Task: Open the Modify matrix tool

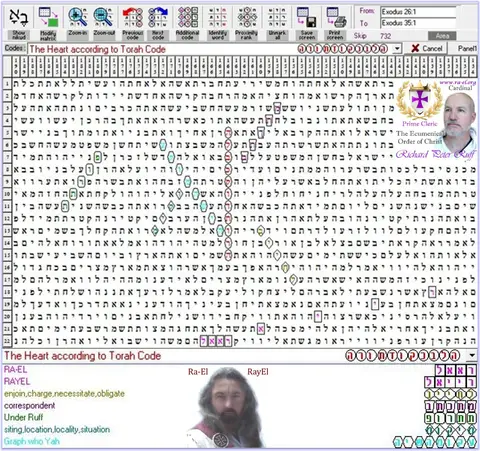Action: [48, 22]
